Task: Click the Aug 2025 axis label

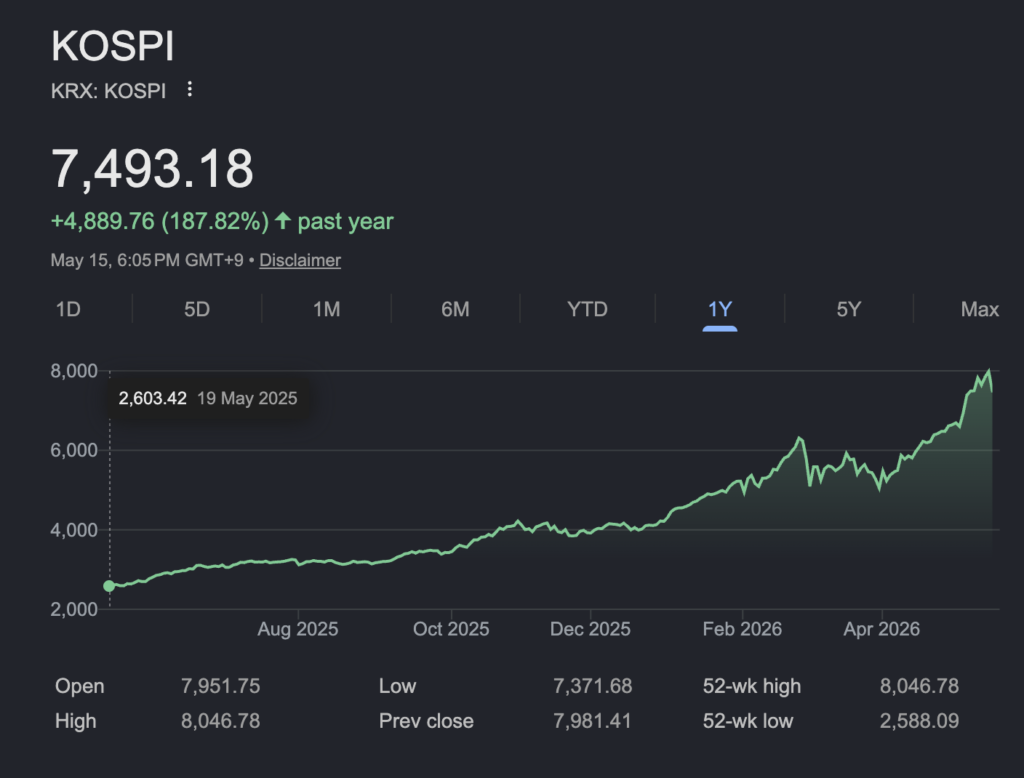Action: (x=298, y=629)
